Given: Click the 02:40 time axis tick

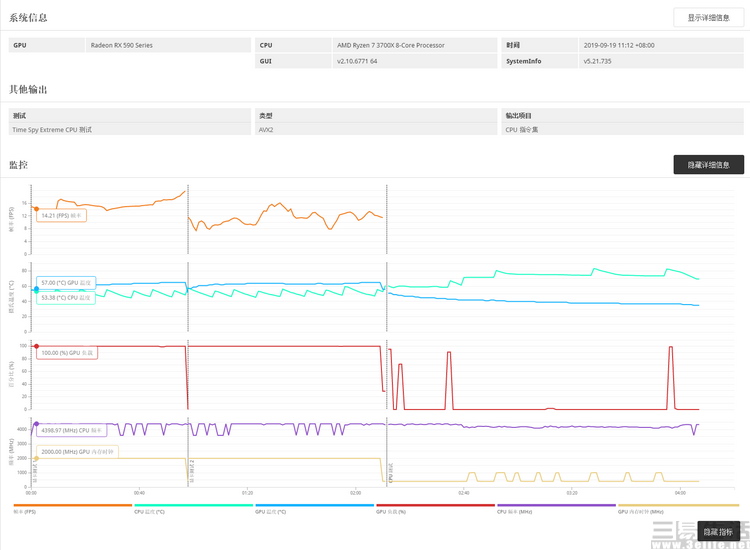Looking at the screenshot, I should (463, 493).
